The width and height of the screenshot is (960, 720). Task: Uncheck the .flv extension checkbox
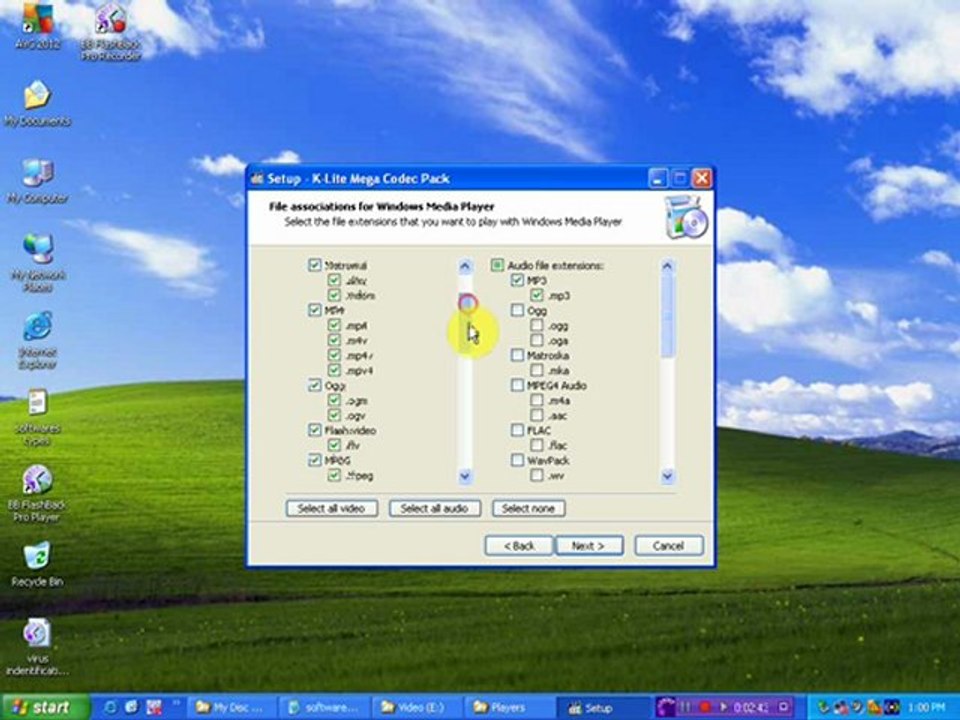click(x=334, y=445)
